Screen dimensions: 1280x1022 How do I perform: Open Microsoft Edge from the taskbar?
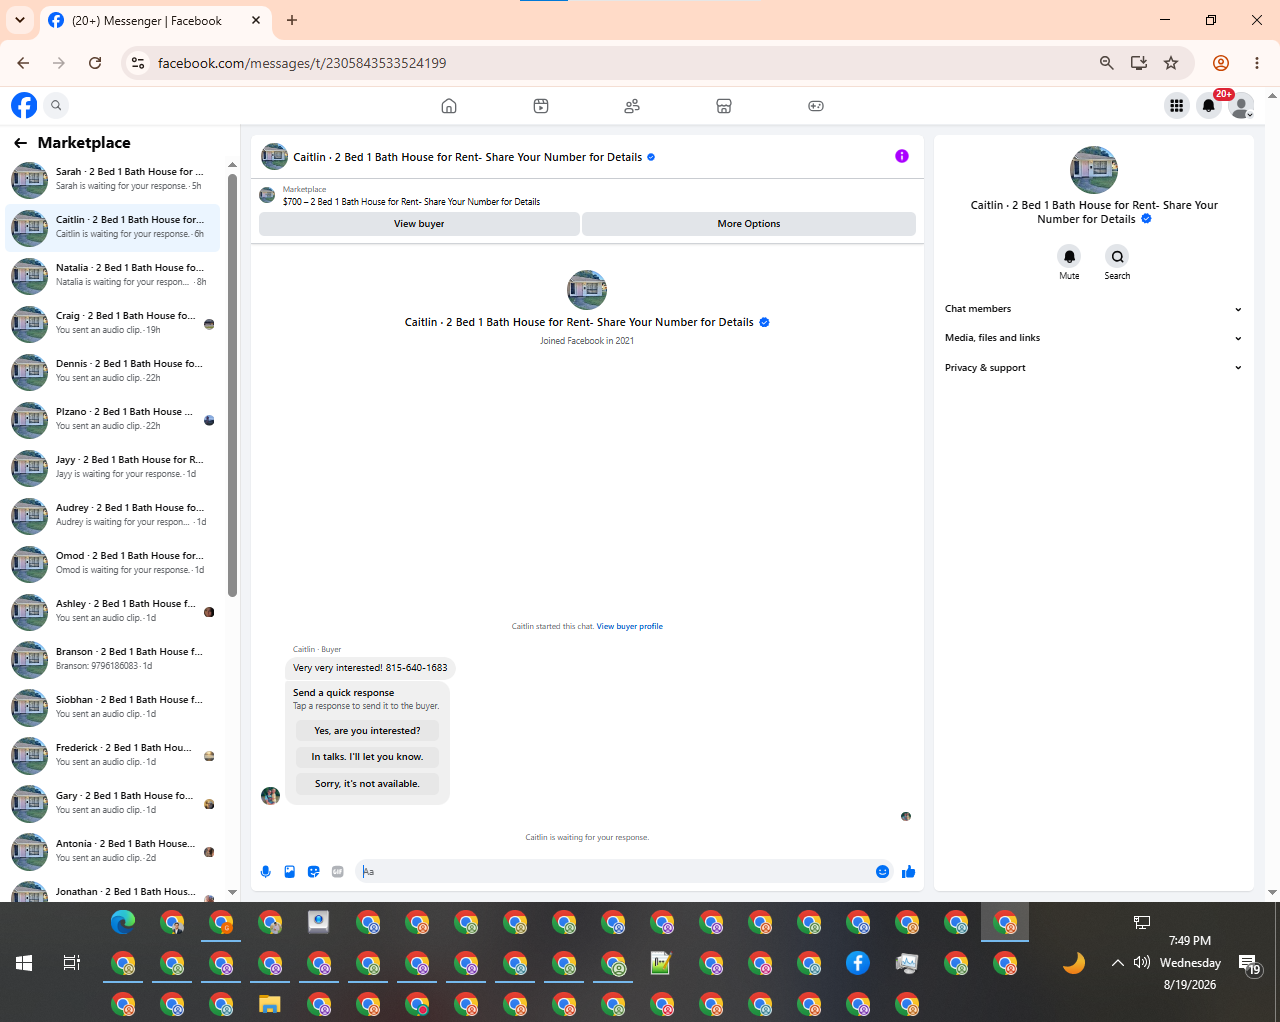point(123,922)
